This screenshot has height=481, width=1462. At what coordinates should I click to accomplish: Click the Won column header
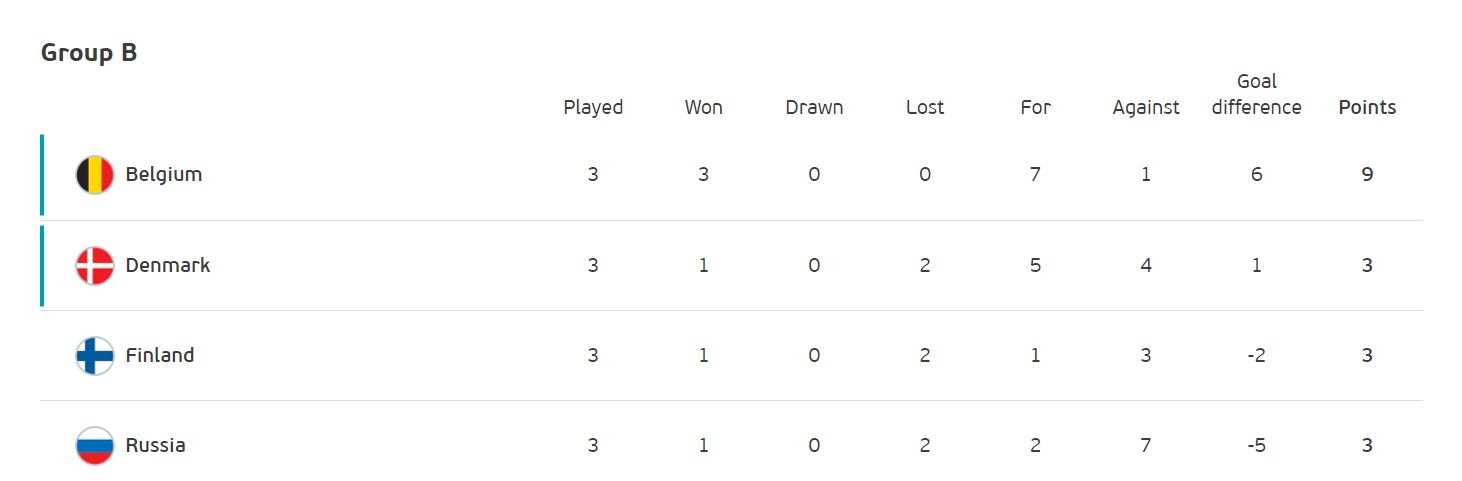tap(704, 108)
